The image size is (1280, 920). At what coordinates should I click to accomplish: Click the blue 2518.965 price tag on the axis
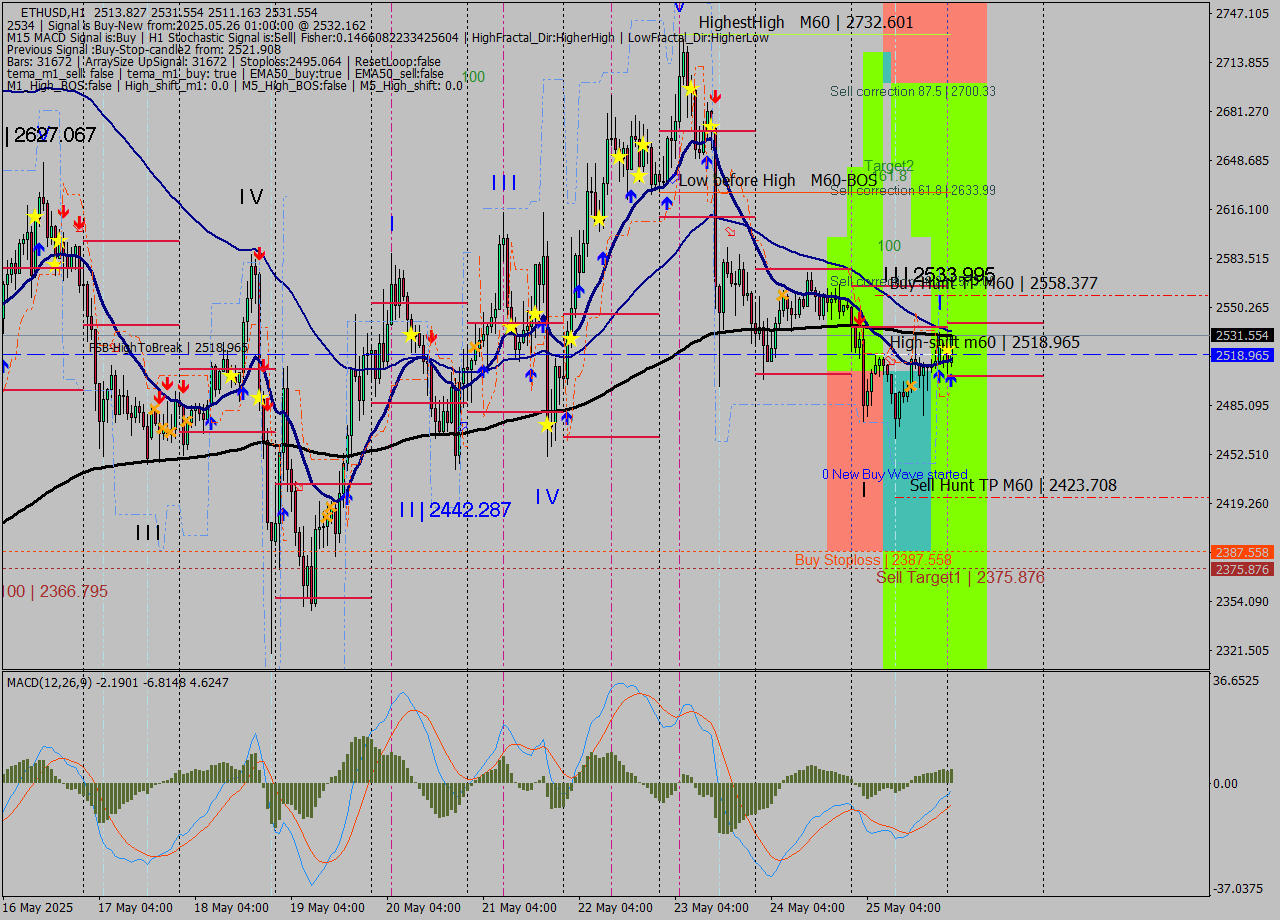coord(1241,355)
